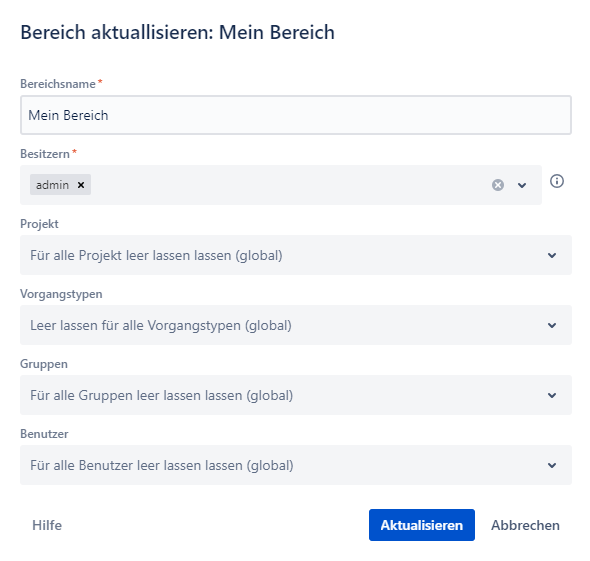Expand the Besitzern dropdown chevron
This screenshot has width=590, height=561.
coord(522,185)
